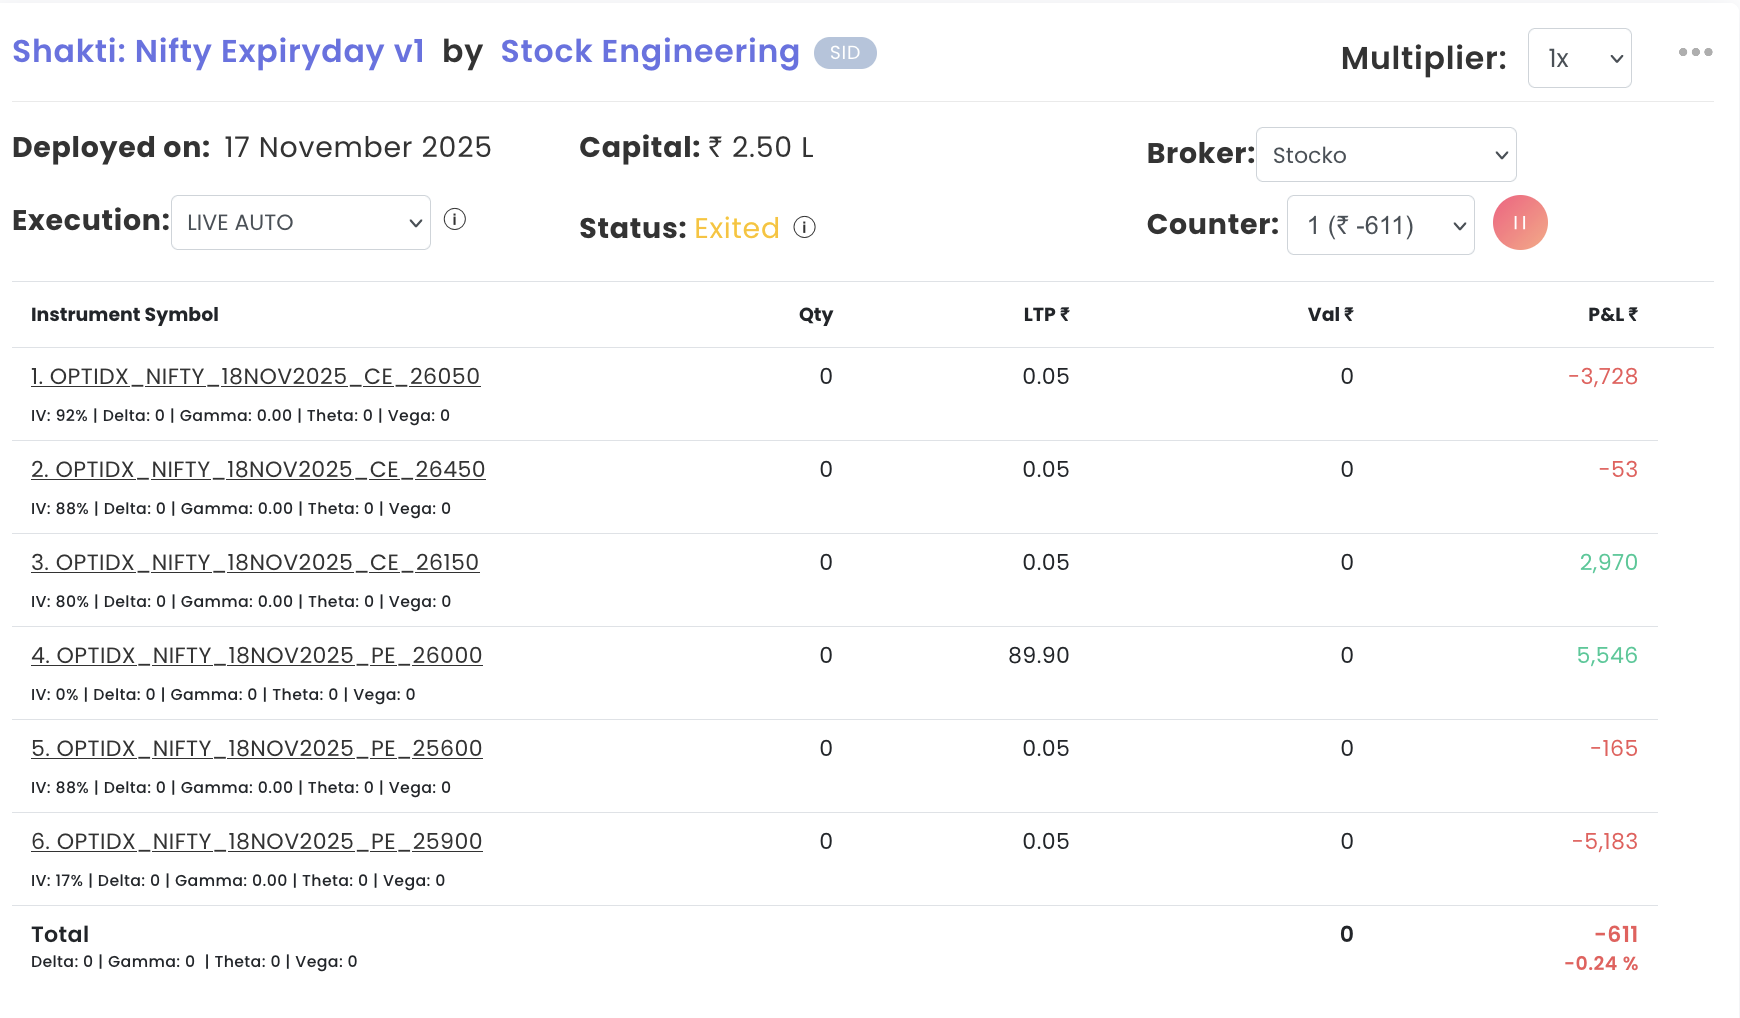Screen dimensions: 1740x1018
Task: Open the PE_26000 instrument link
Action: (257, 656)
